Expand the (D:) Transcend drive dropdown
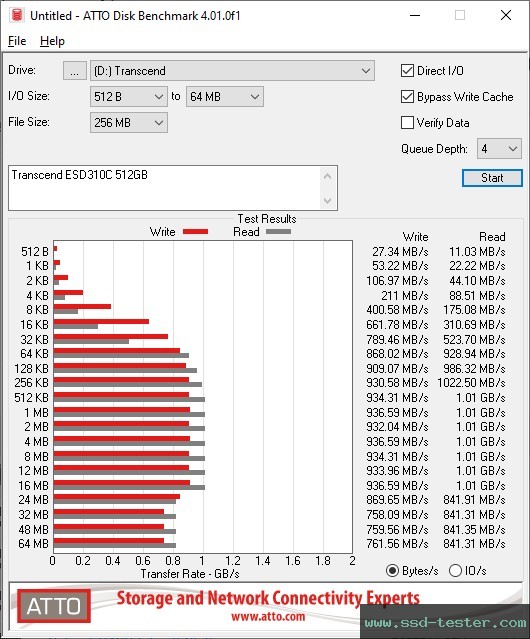The image size is (530, 639). click(232, 71)
